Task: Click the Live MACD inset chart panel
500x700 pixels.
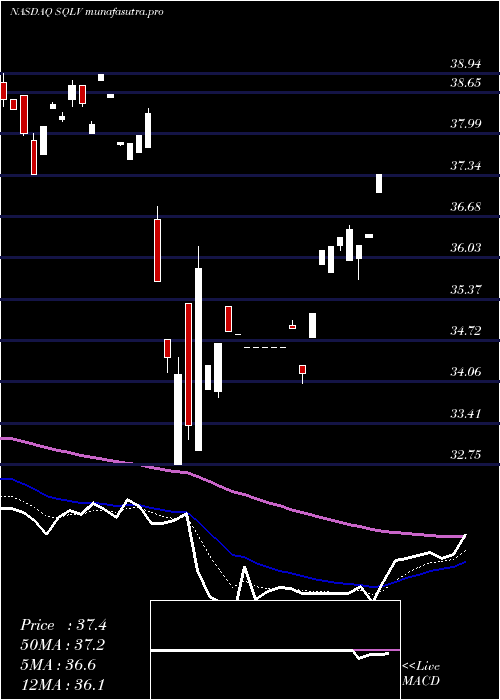Action: [x=275, y=650]
